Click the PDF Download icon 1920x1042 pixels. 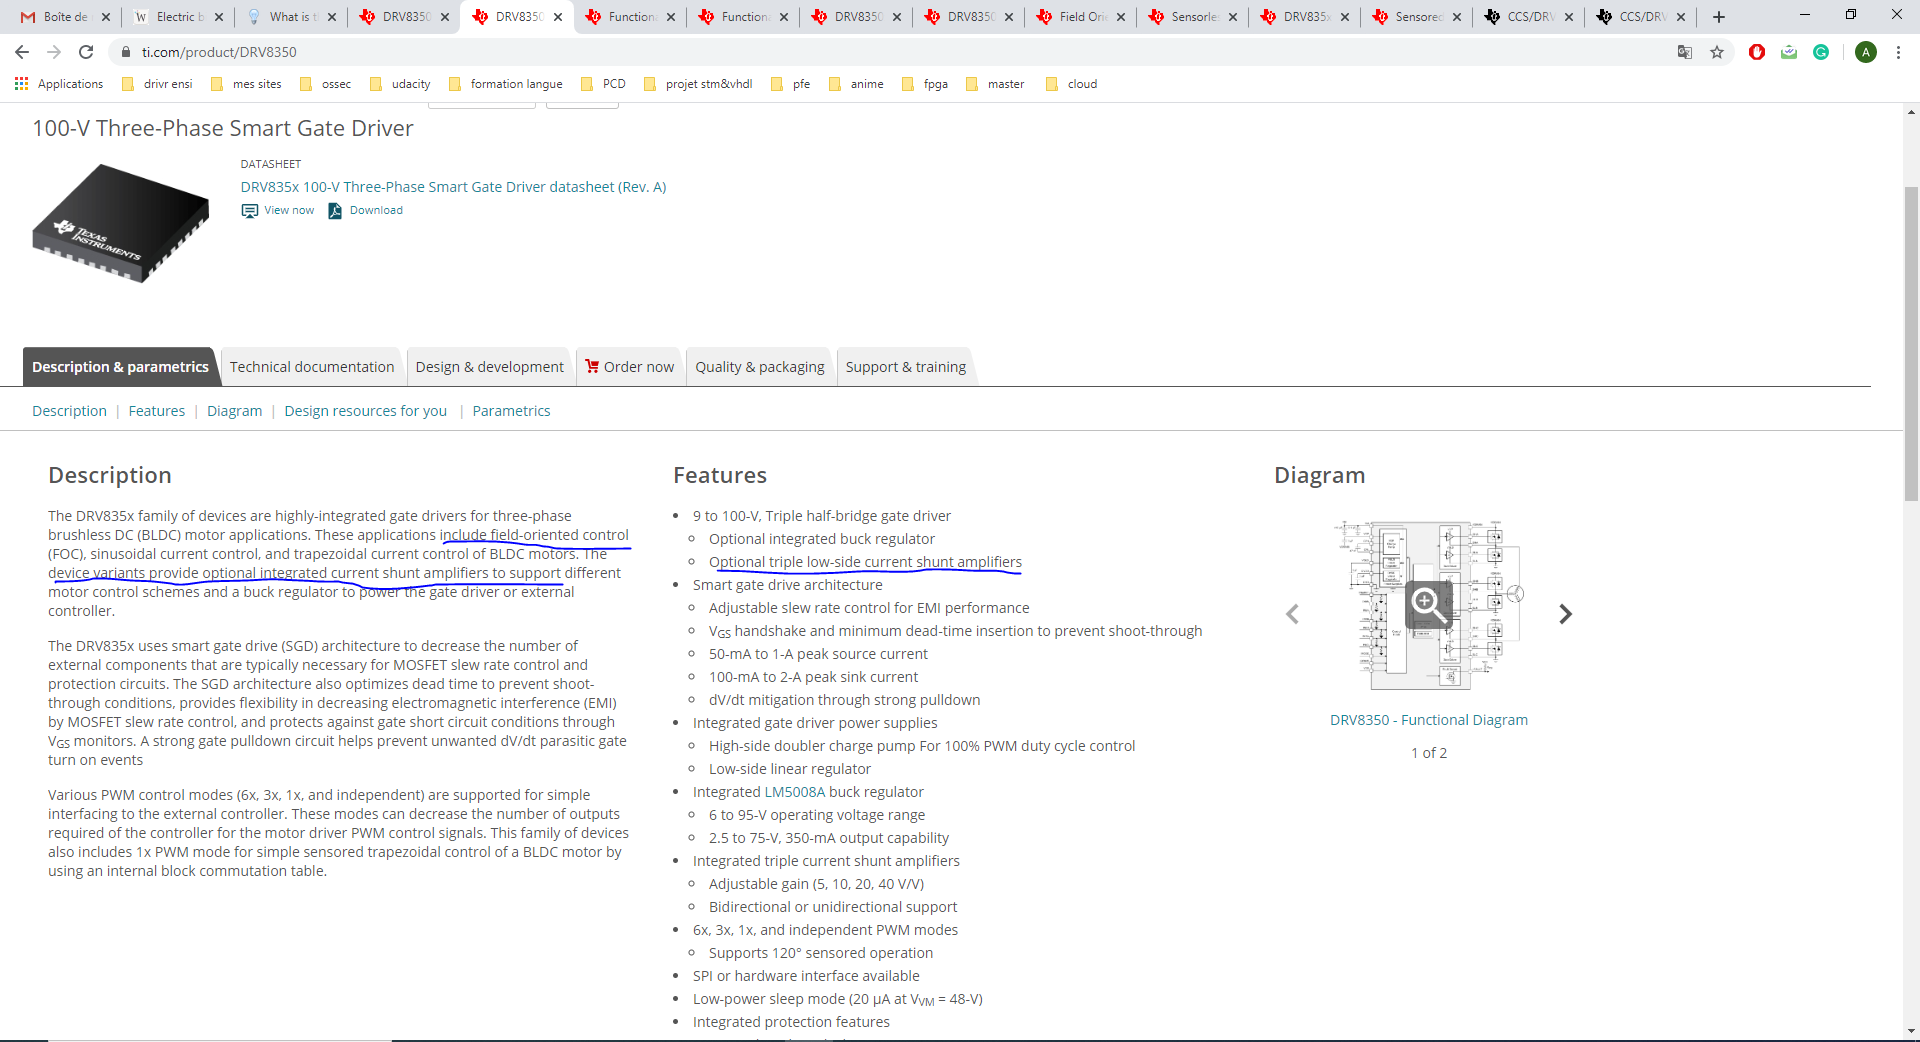point(335,211)
